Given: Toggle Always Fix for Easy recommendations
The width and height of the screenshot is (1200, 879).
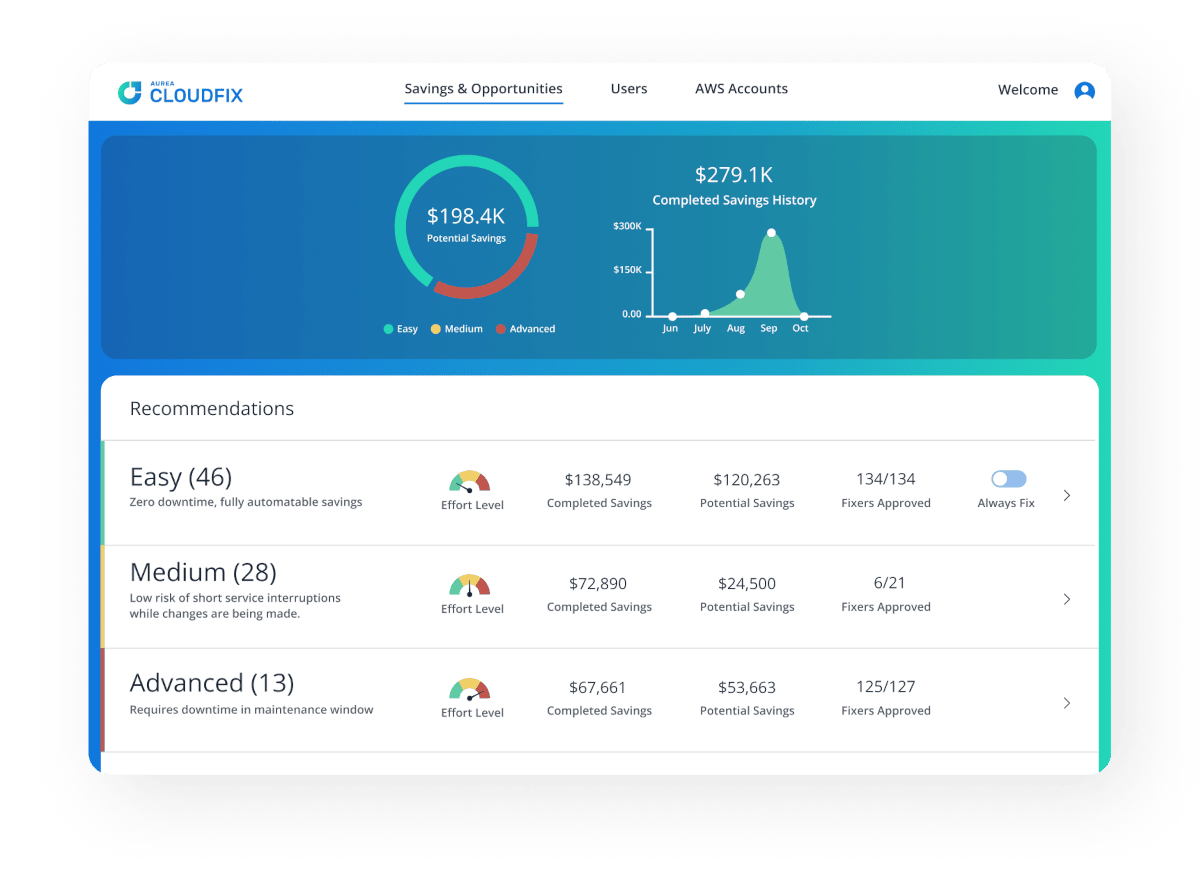Looking at the screenshot, I should (x=1007, y=478).
